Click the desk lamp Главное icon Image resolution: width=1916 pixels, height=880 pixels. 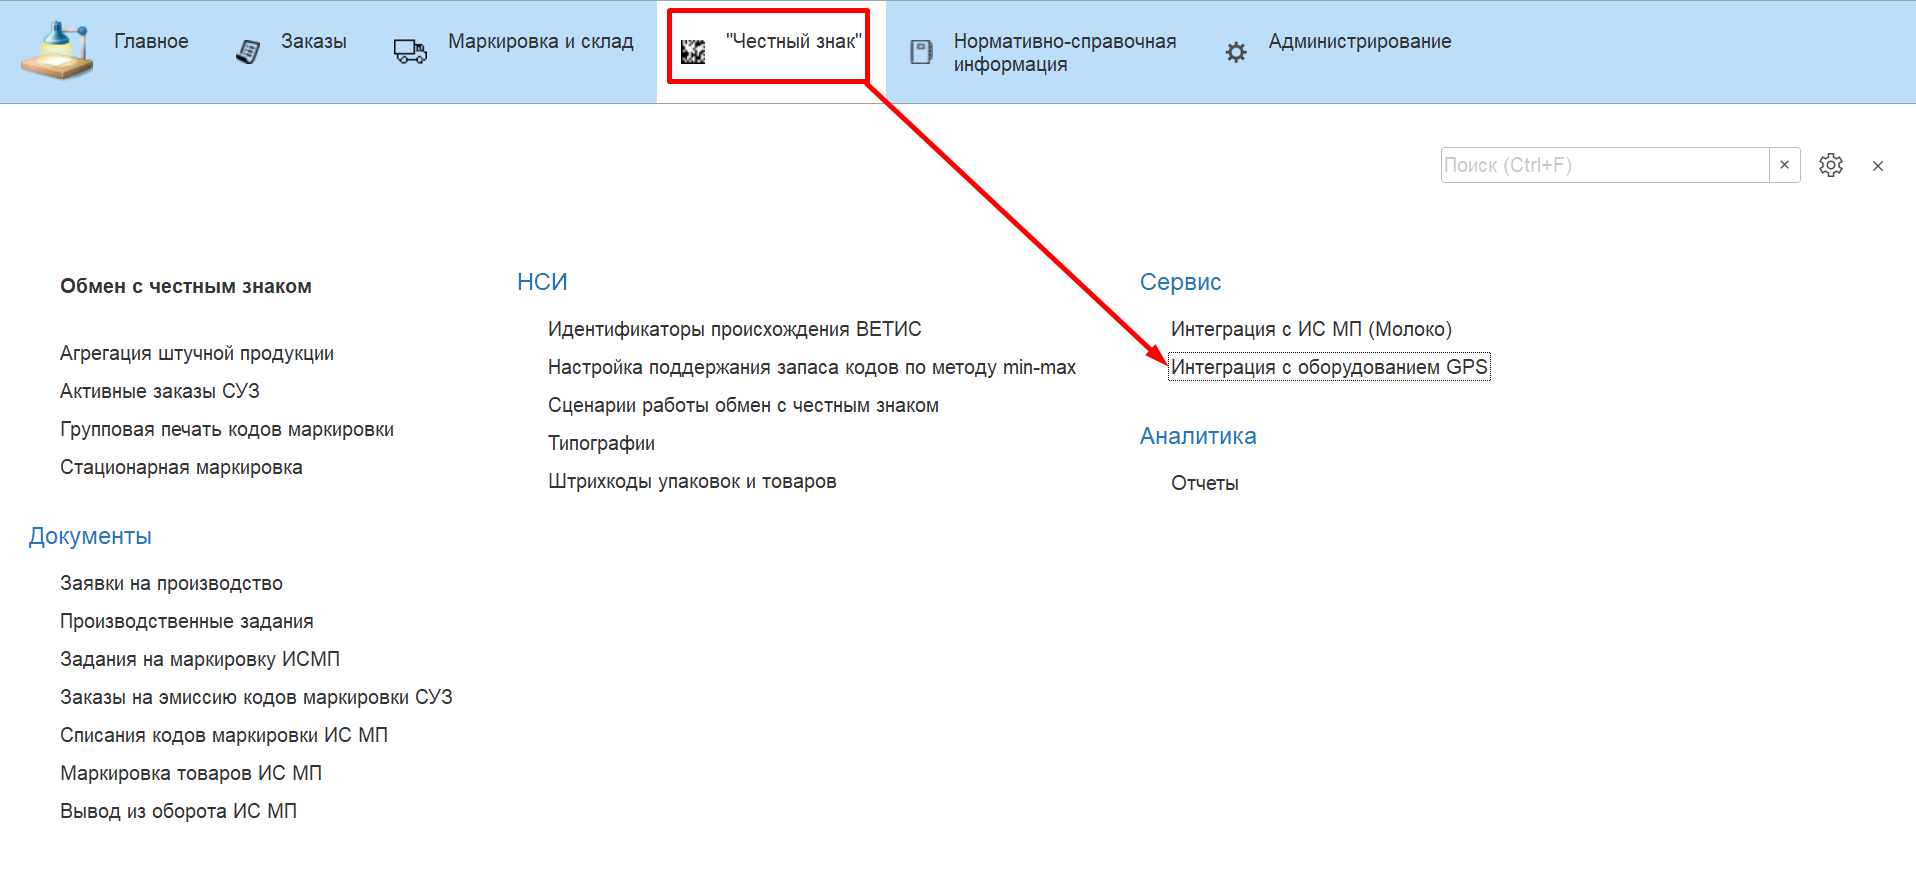click(x=57, y=50)
